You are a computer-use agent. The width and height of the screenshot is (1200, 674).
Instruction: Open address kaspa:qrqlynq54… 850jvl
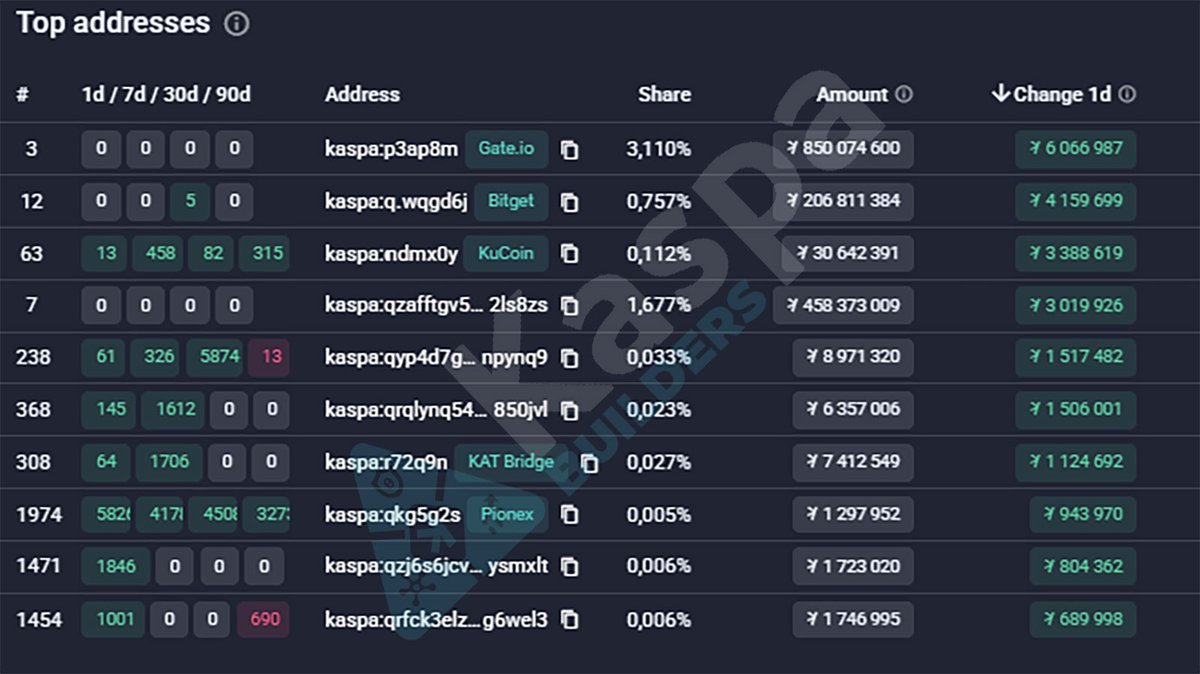coord(436,409)
